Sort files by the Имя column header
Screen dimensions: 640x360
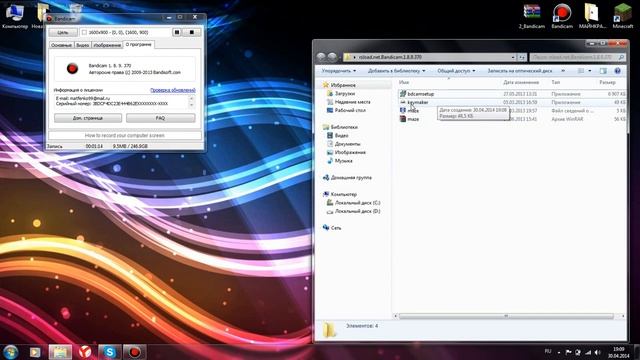coord(449,82)
